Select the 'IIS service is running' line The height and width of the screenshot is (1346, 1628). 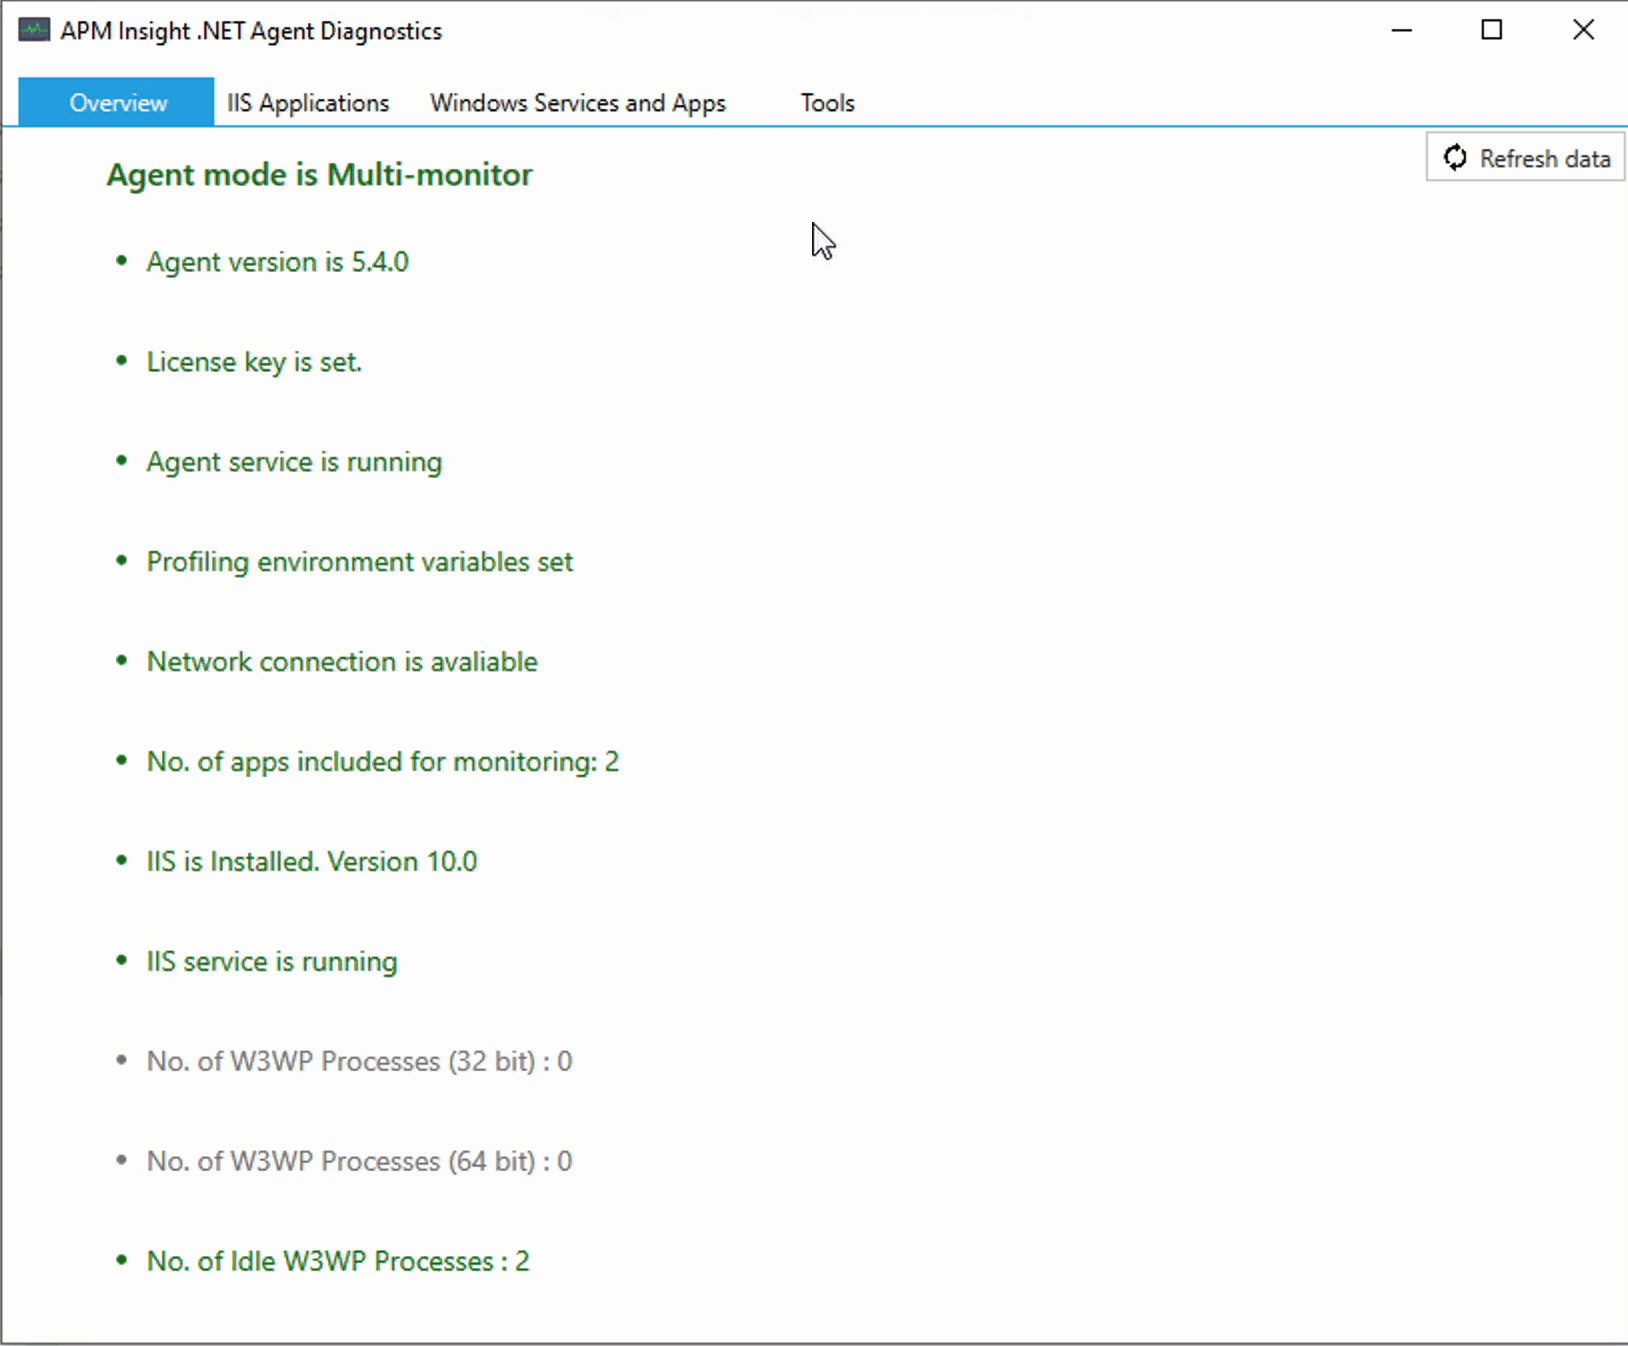(x=272, y=962)
